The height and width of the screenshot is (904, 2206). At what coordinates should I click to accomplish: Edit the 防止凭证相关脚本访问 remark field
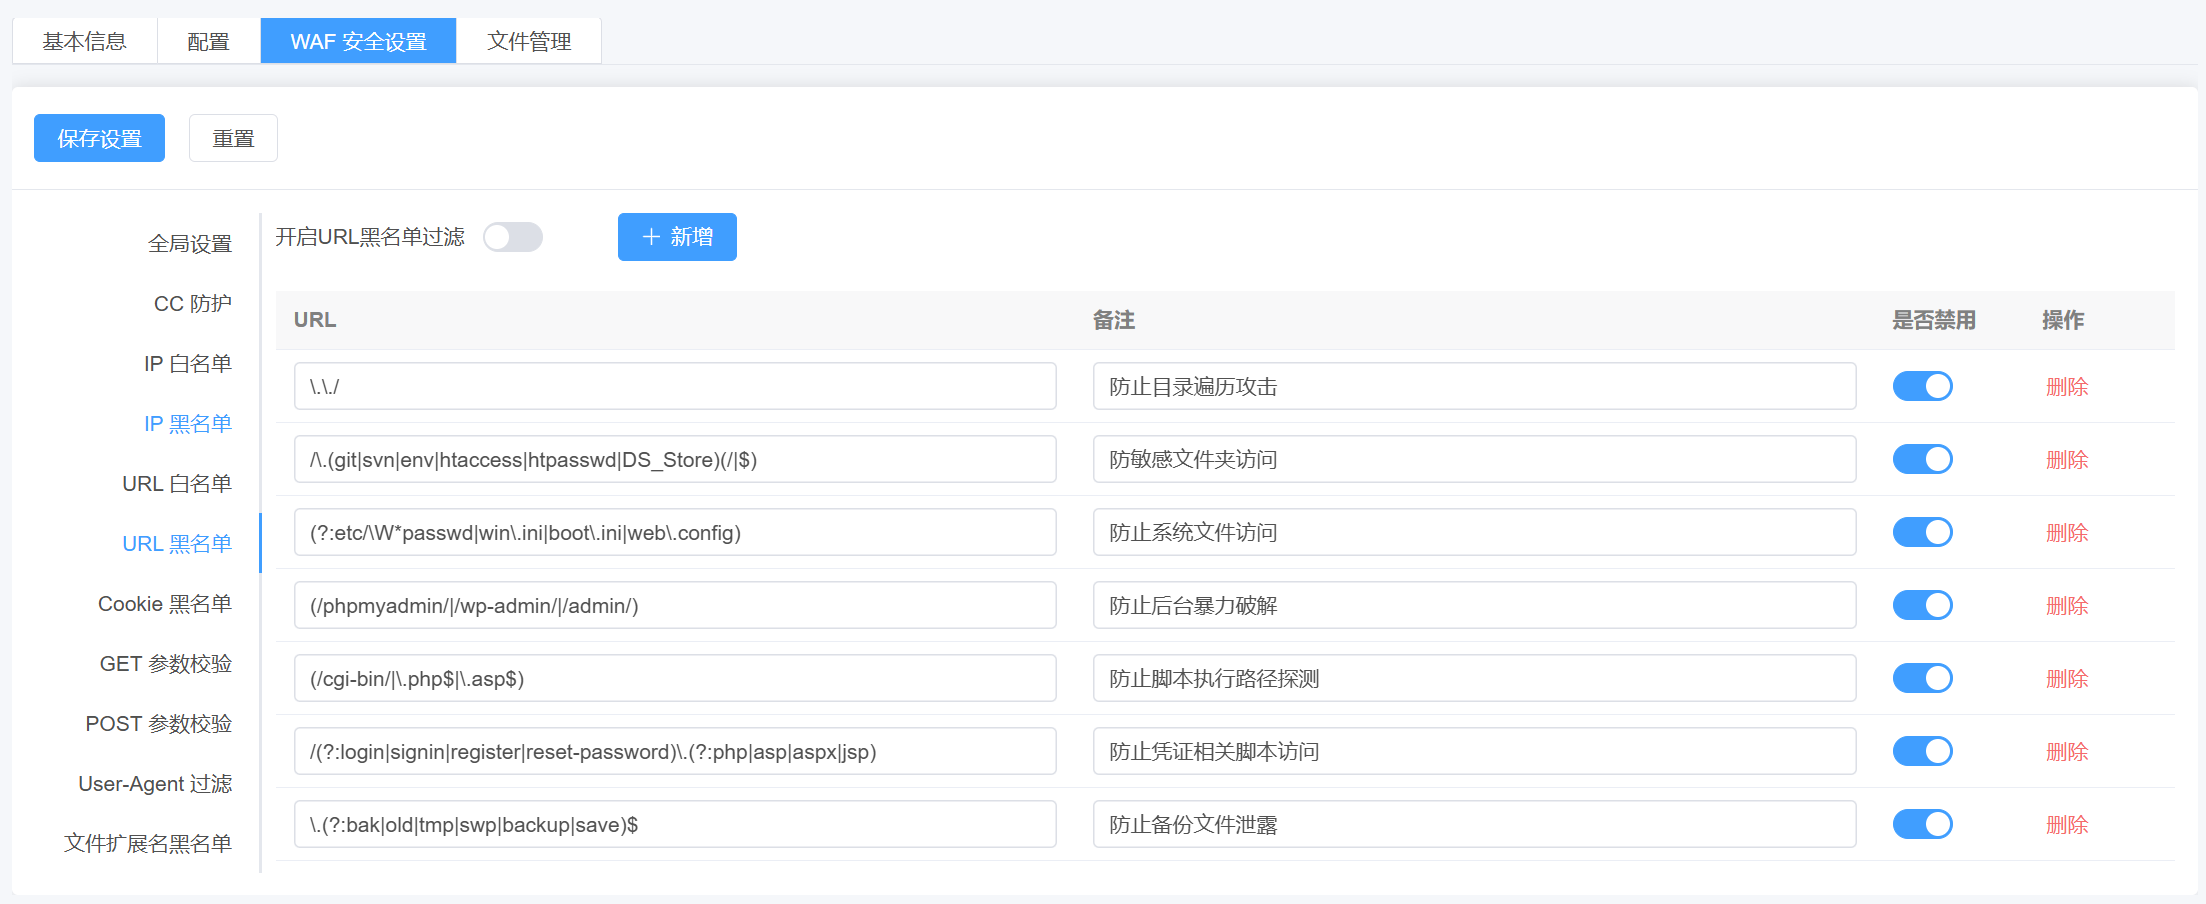[x=1475, y=751]
